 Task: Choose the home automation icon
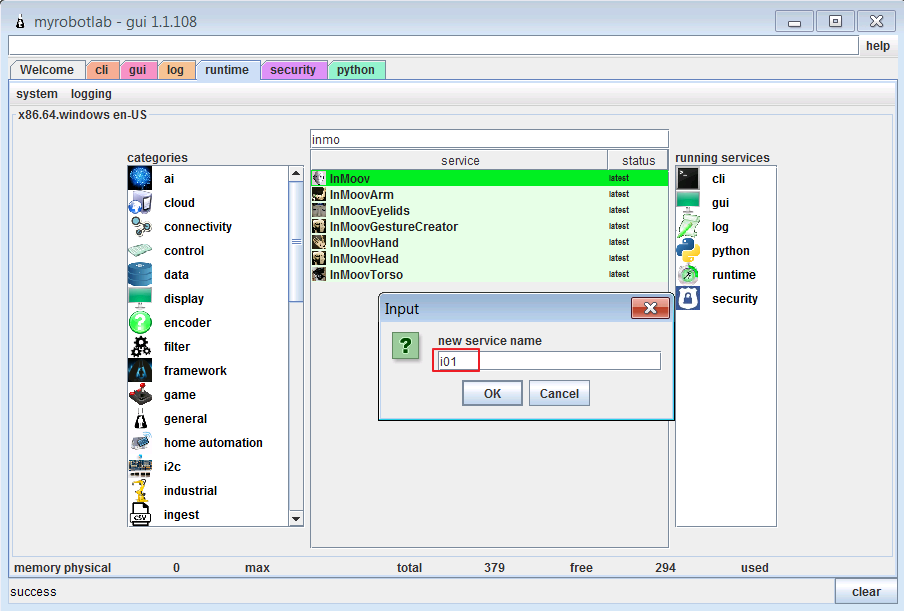(140, 443)
